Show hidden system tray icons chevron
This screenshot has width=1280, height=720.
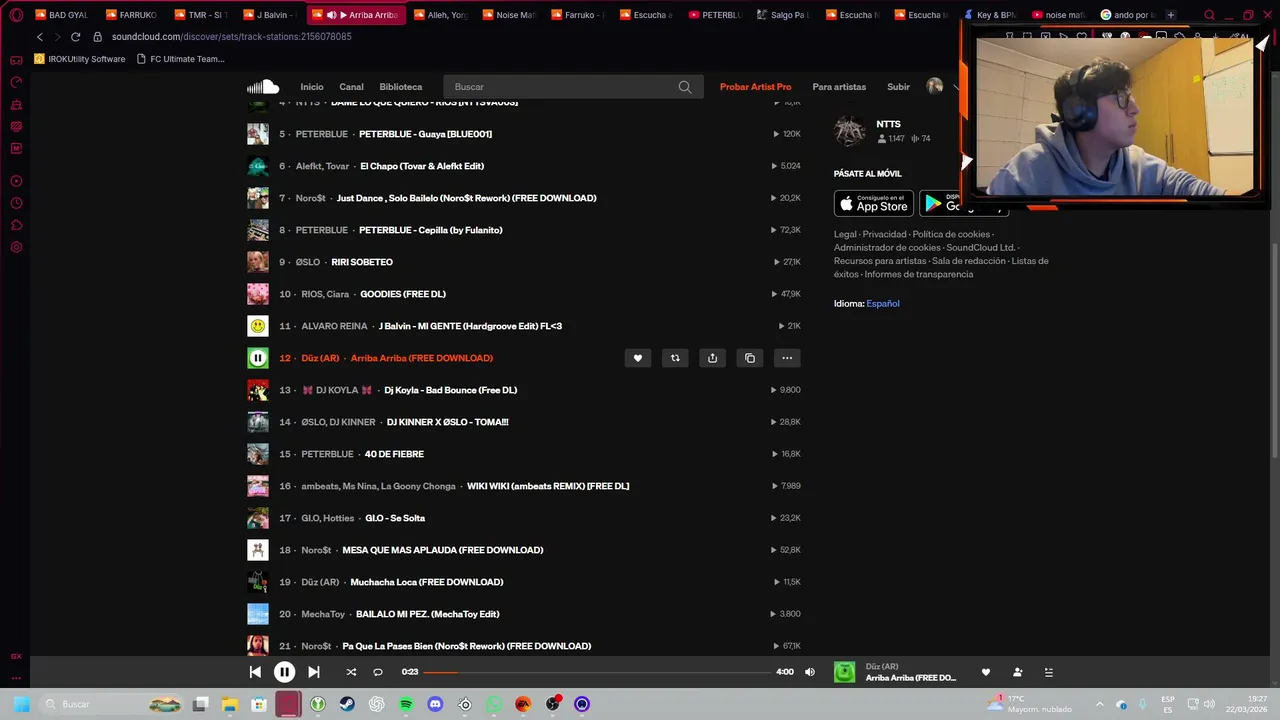[x=1100, y=704]
